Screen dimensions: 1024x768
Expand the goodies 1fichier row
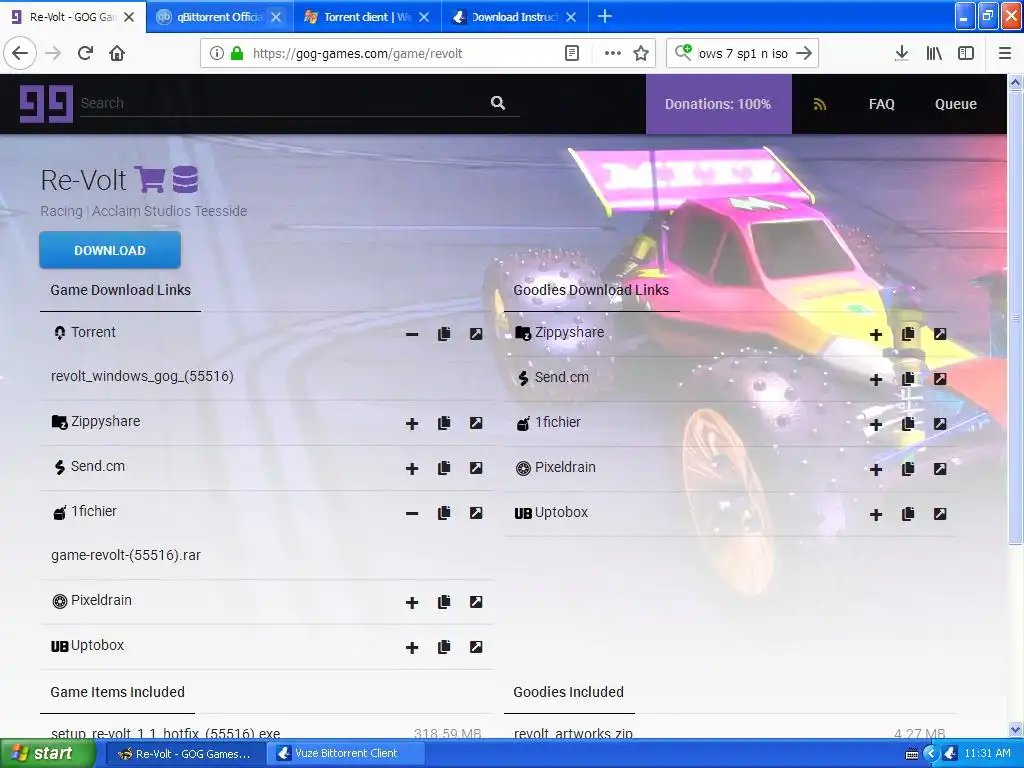876,425
